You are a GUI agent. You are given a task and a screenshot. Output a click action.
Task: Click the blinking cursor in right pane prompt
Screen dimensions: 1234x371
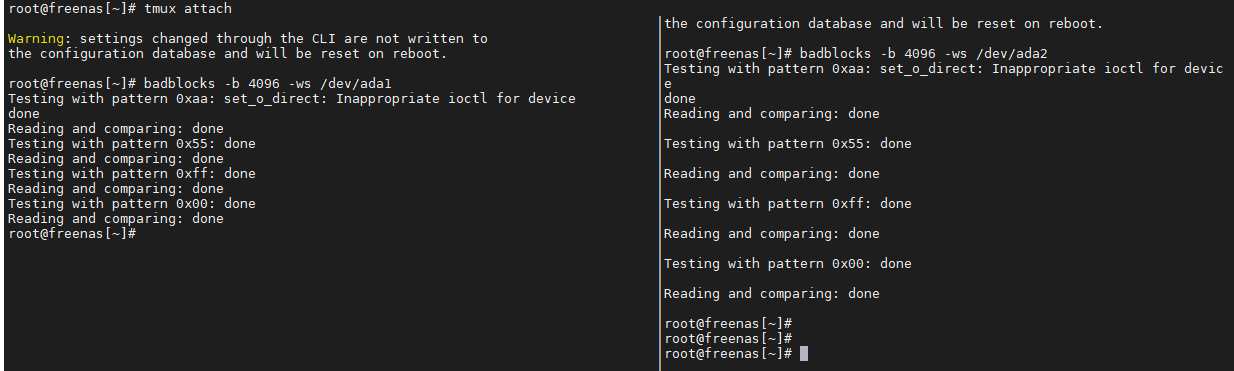click(804, 354)
